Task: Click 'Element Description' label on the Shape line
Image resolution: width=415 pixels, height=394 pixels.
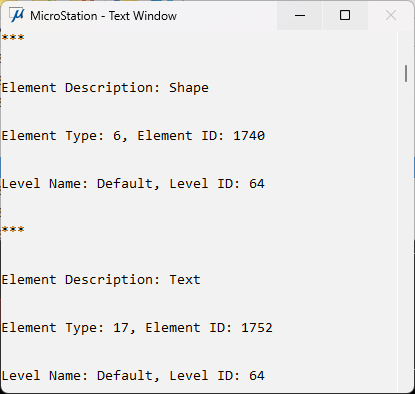Action: 81,88
